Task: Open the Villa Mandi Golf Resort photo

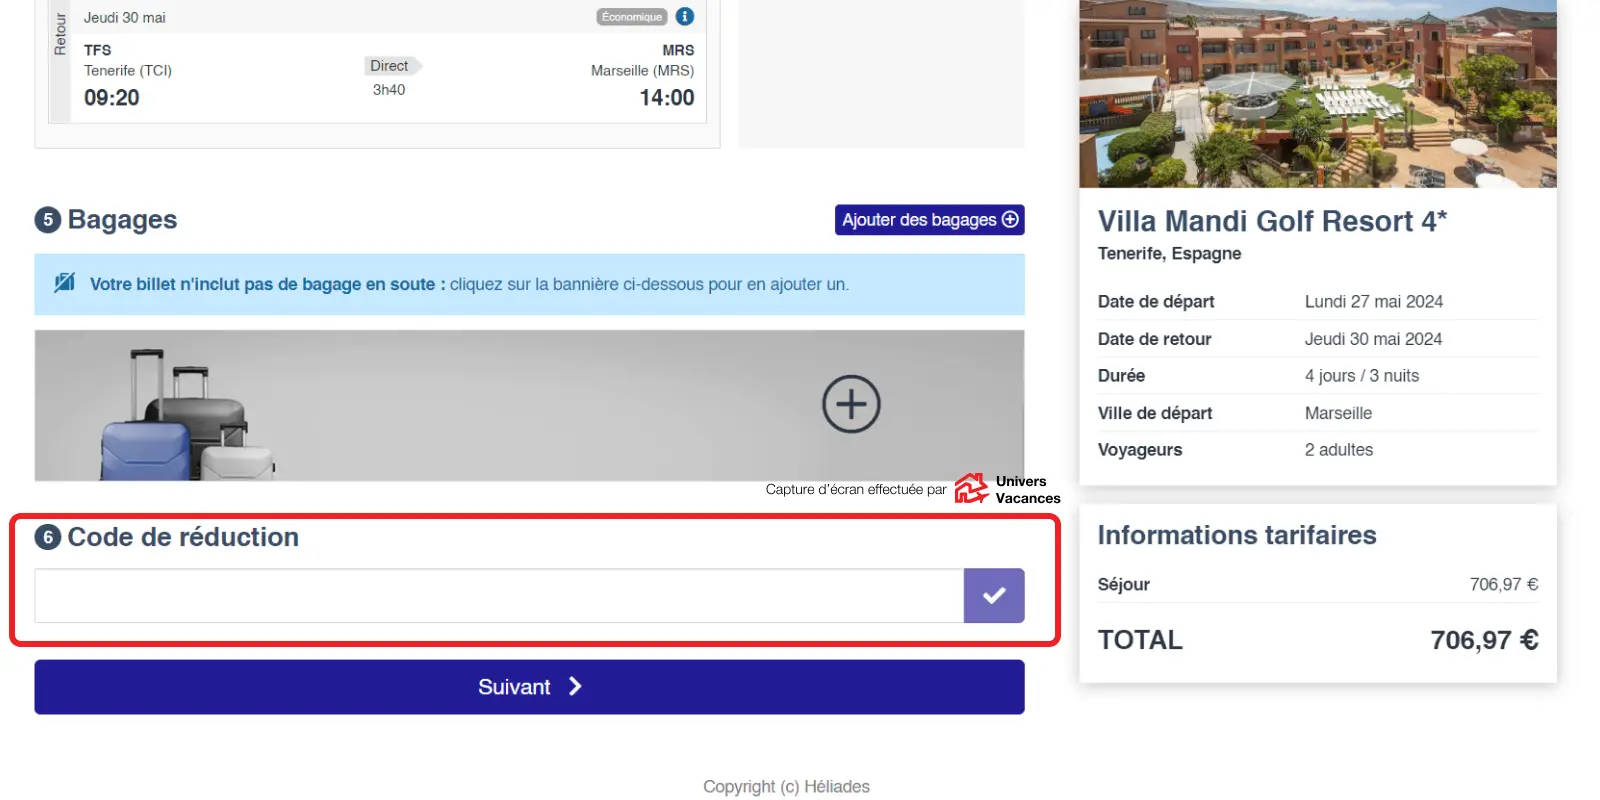Action: pyautogui.click(x=1317, y=94)
